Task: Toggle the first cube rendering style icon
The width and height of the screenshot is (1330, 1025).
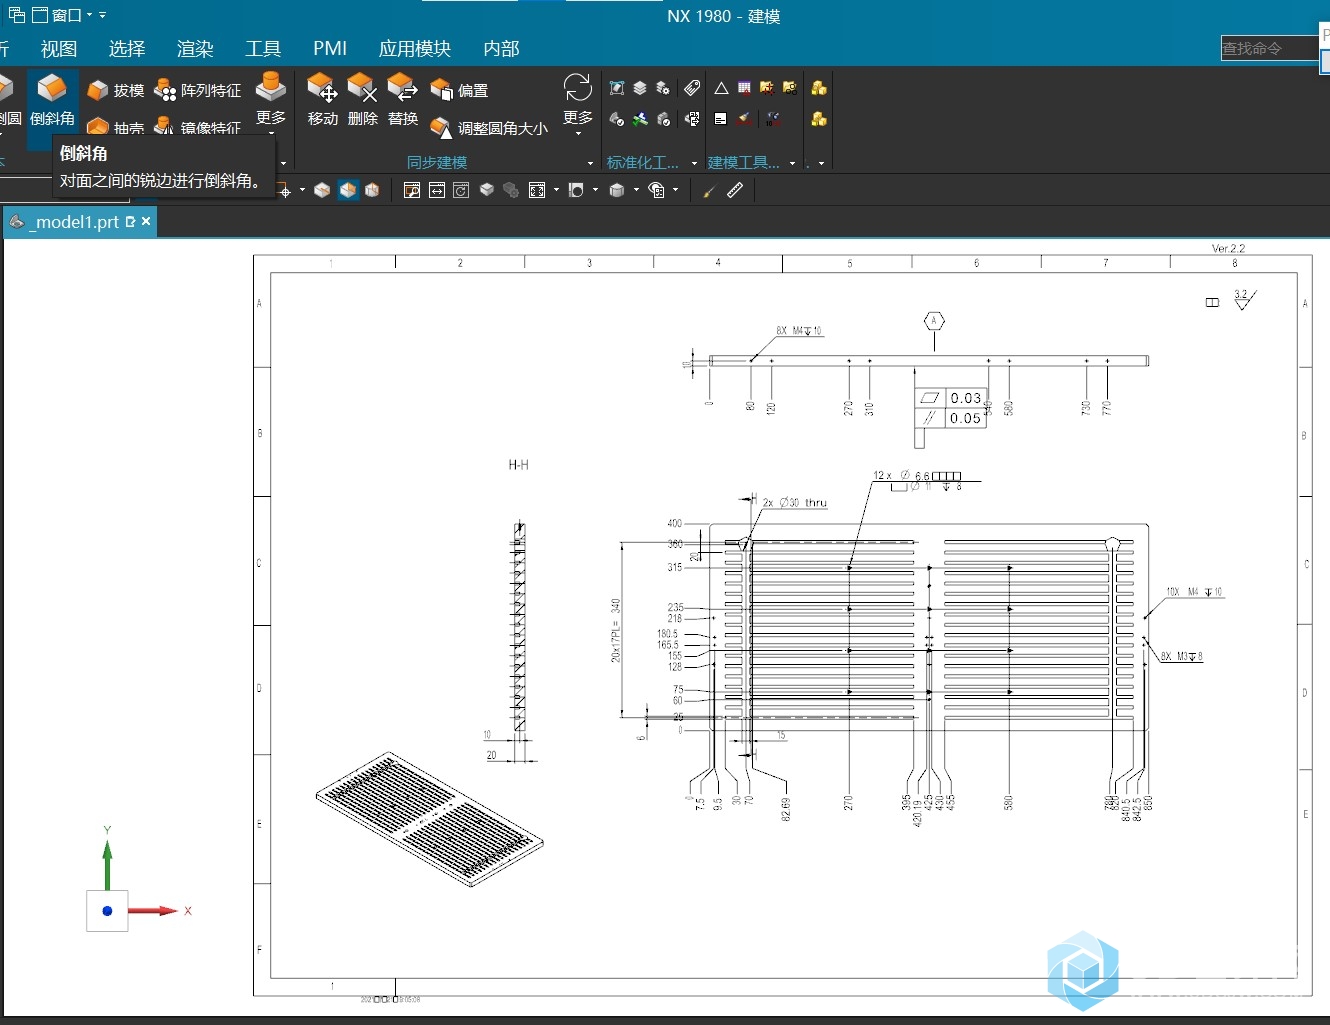Action: click(x=322, y=190)
